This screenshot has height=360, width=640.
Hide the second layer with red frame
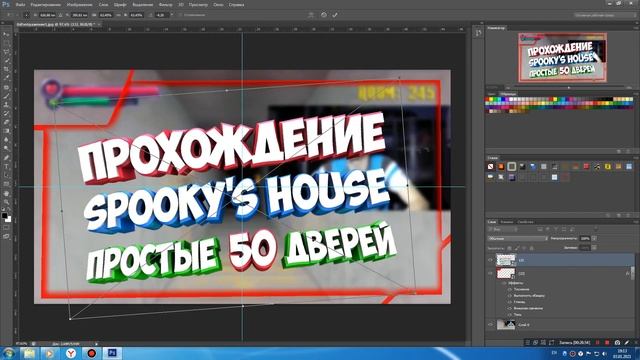(x=490, y=273)
